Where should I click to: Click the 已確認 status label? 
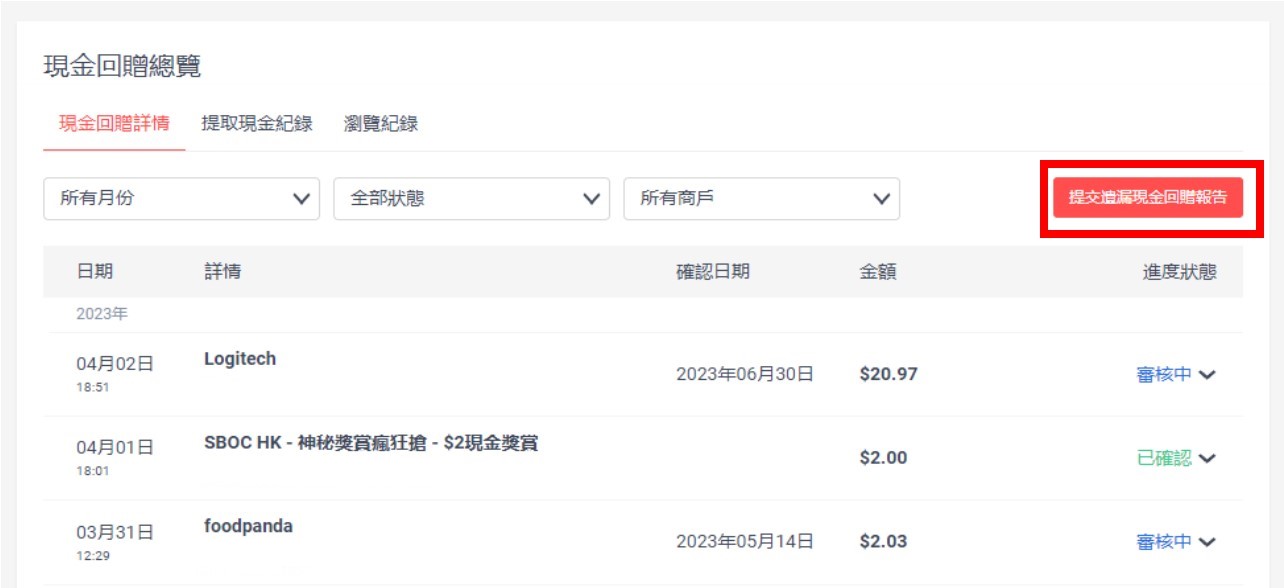click(x=1164, y=458)
